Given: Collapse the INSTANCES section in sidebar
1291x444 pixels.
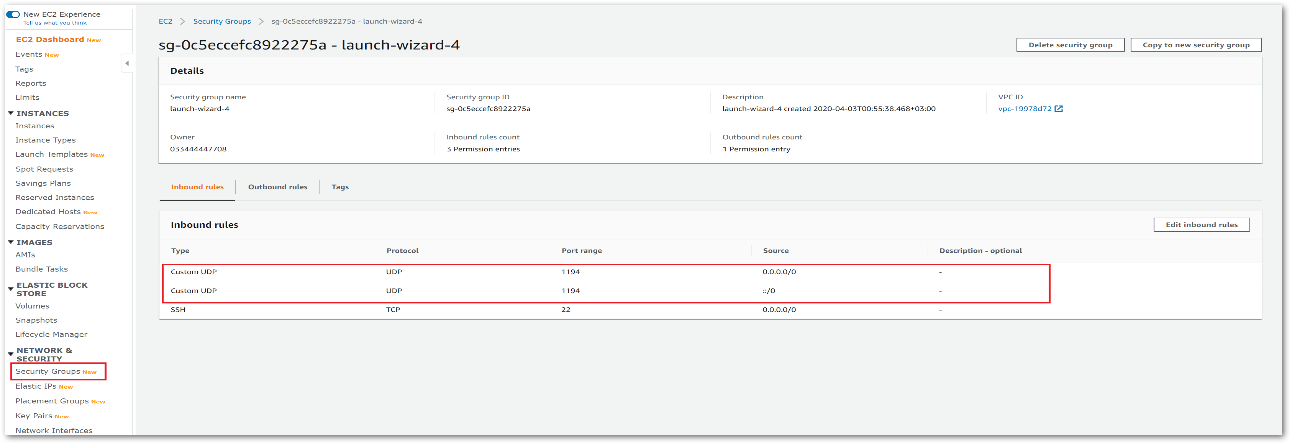Looking at the screenshot, I should (x=10, y=113).
